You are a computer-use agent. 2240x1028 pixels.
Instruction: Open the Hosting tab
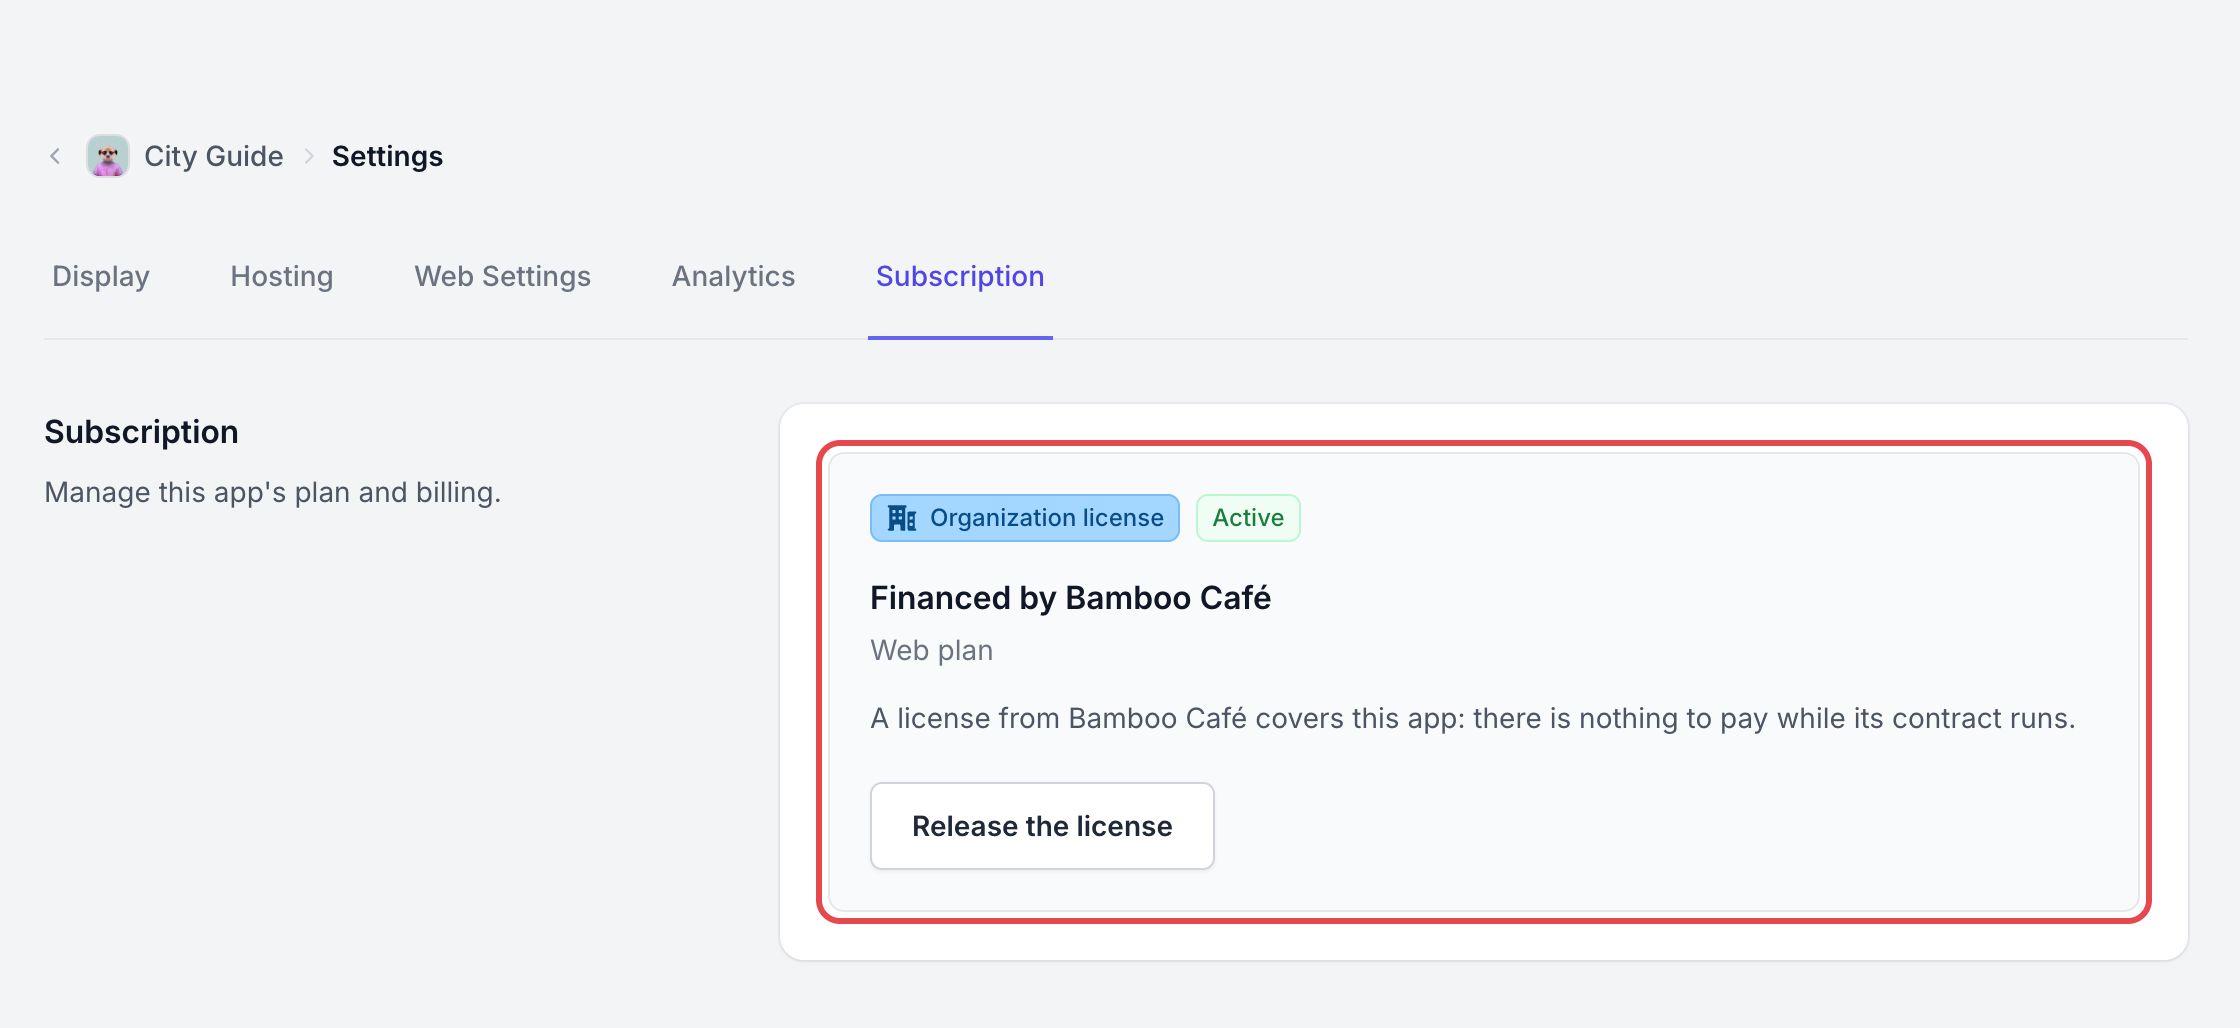click(282, 276)
